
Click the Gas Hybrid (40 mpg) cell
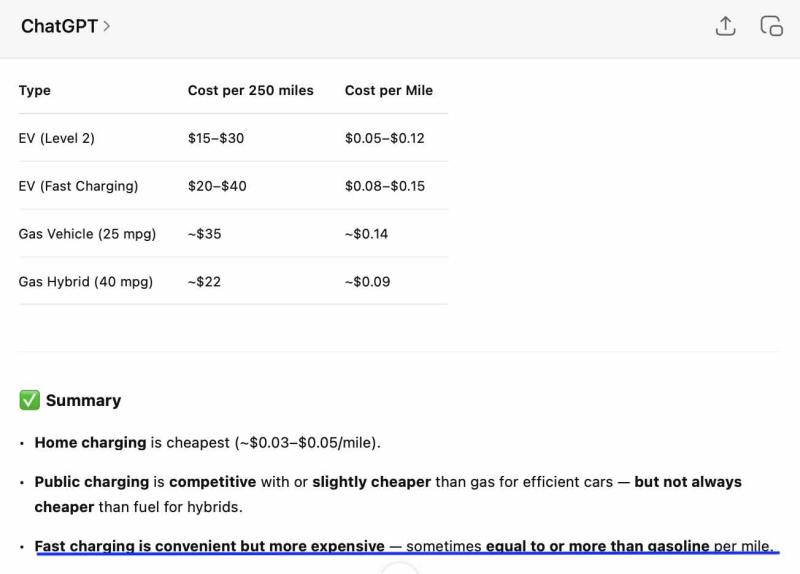(86, 282)
